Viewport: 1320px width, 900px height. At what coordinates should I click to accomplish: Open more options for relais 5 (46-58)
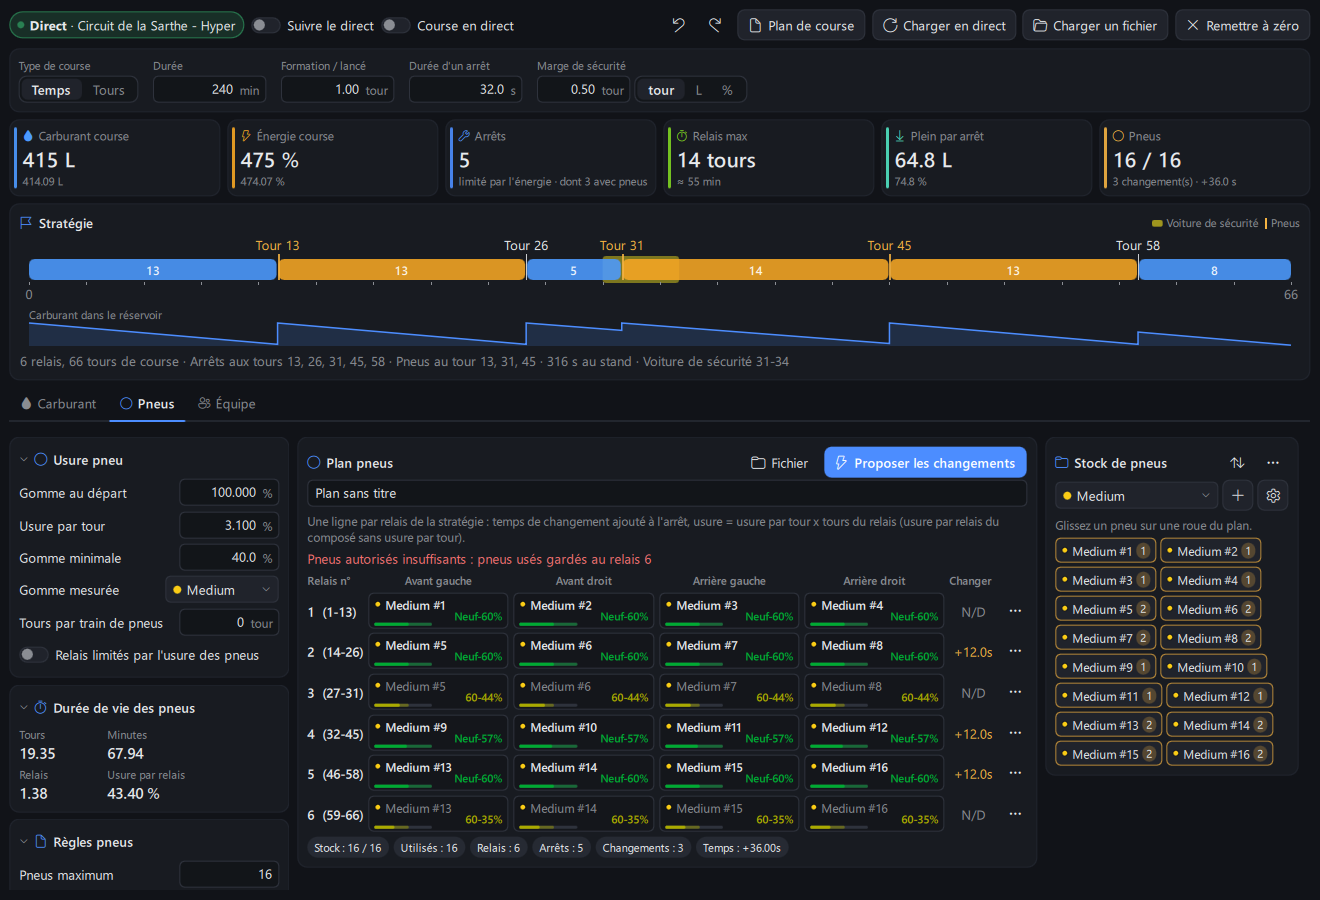[1015, 773]
